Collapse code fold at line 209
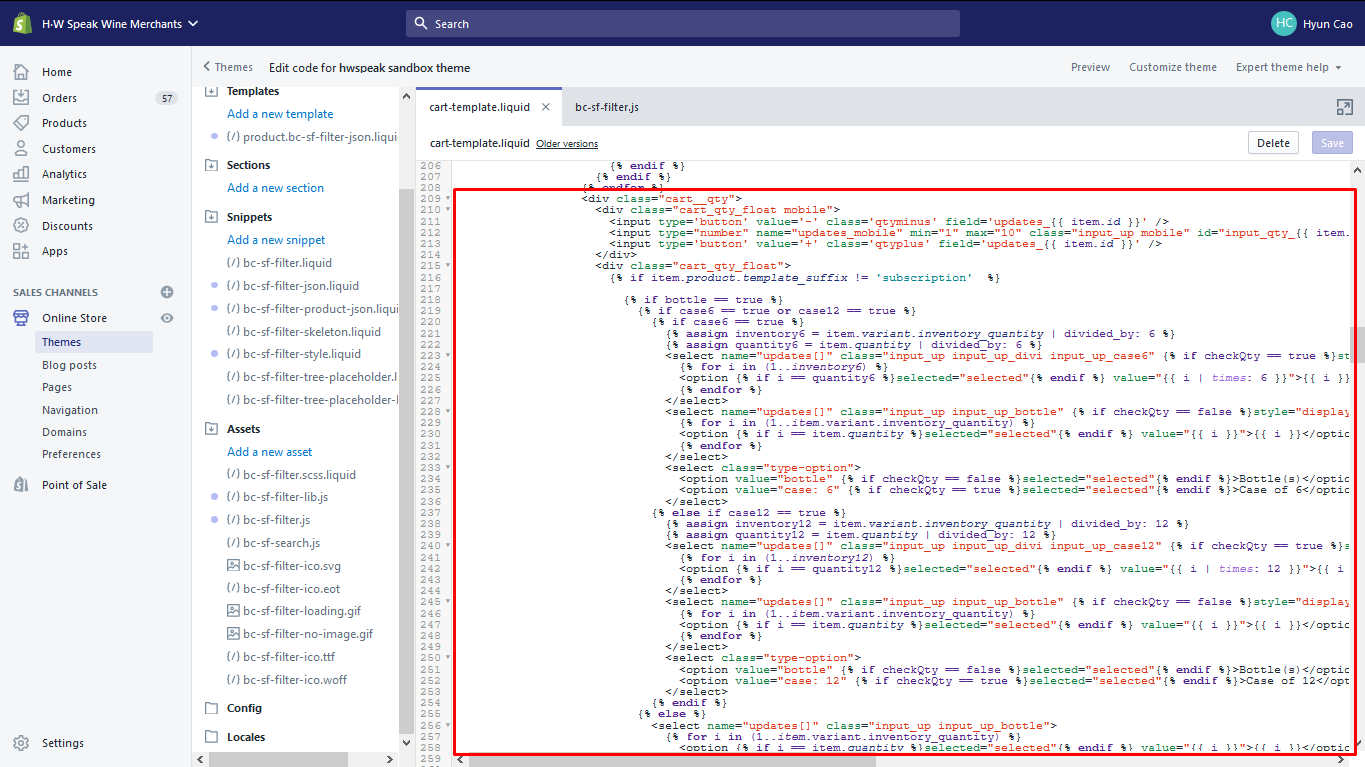This screenshot has height=767, width=1365. (x=448, y=198)
